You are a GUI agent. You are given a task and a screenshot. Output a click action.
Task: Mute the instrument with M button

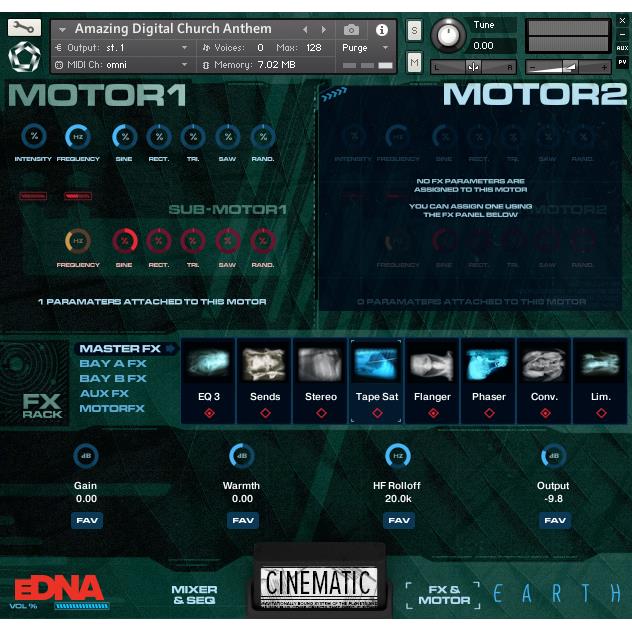[x=414, y=62]
